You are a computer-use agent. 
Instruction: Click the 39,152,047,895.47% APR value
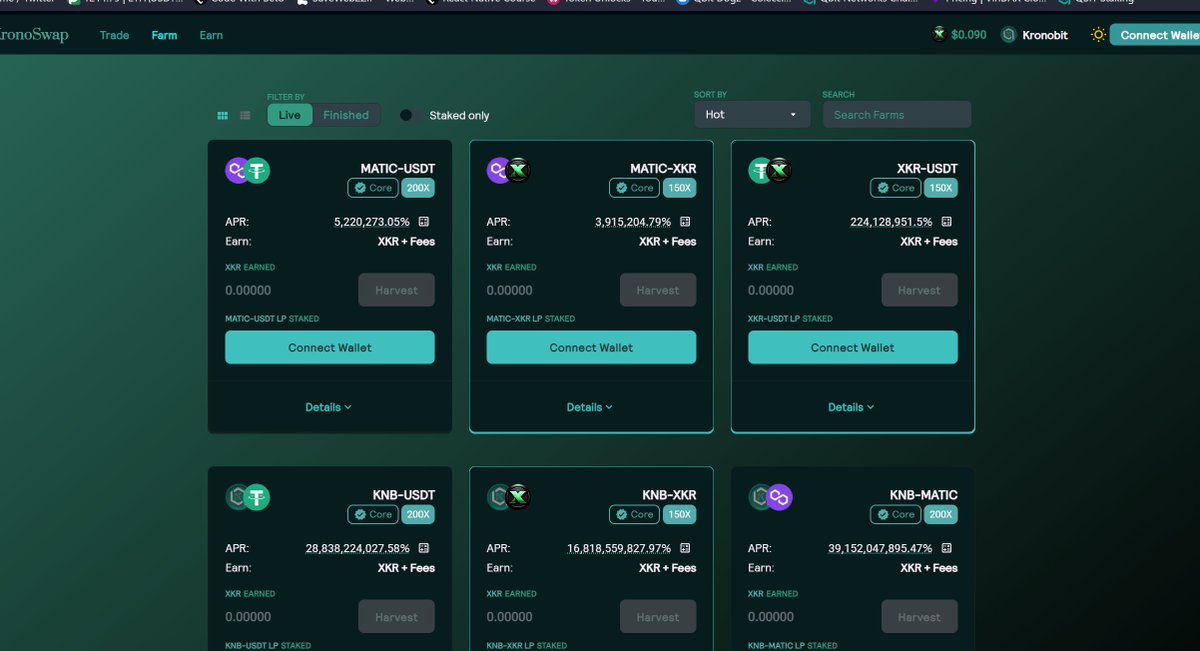880,548
